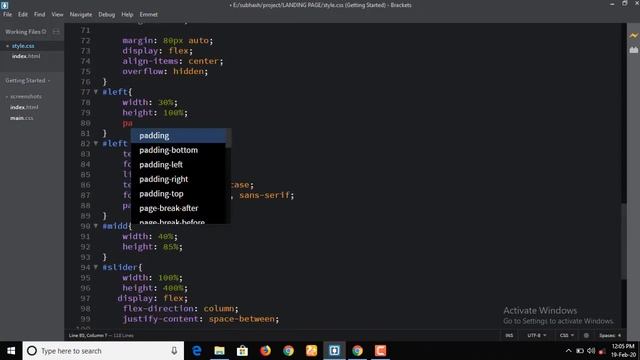This screenshot has width=640, height=360.
Task: Open the Emmet menu
Action: coord(149,14)
